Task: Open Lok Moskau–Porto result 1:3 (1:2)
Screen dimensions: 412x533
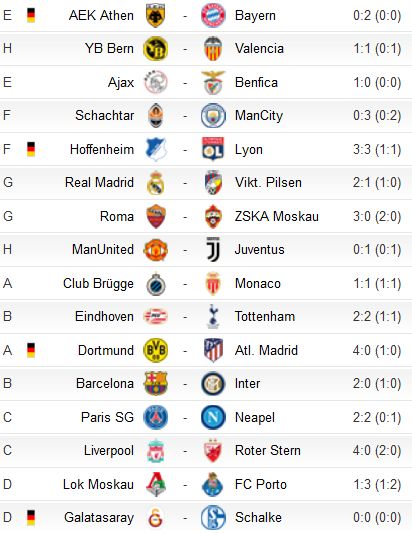Action: pos(377,484)
